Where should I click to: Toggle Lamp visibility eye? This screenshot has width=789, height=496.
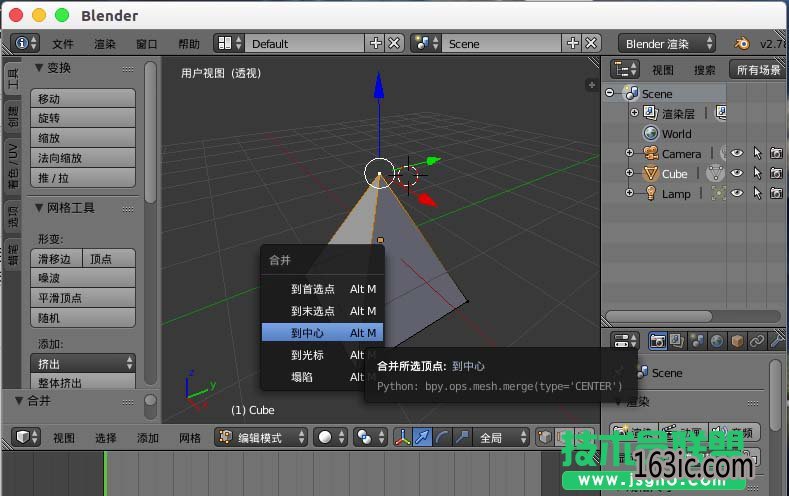click(x=737, y=193)
